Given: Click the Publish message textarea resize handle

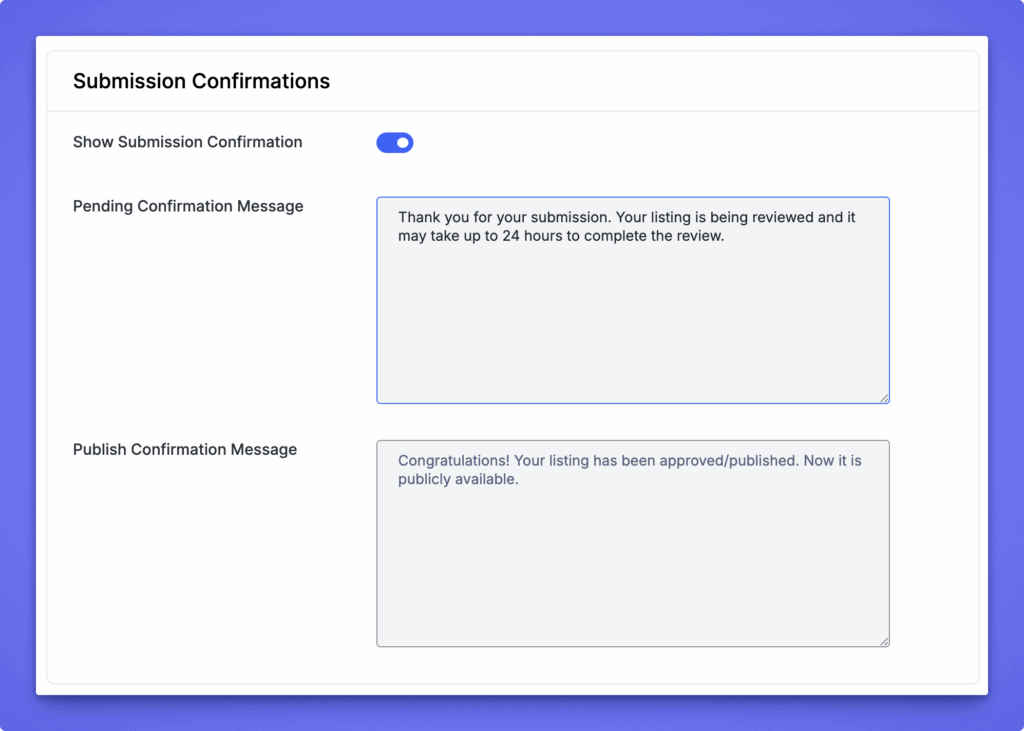Looking at the screenshot, I should (884, 641).
